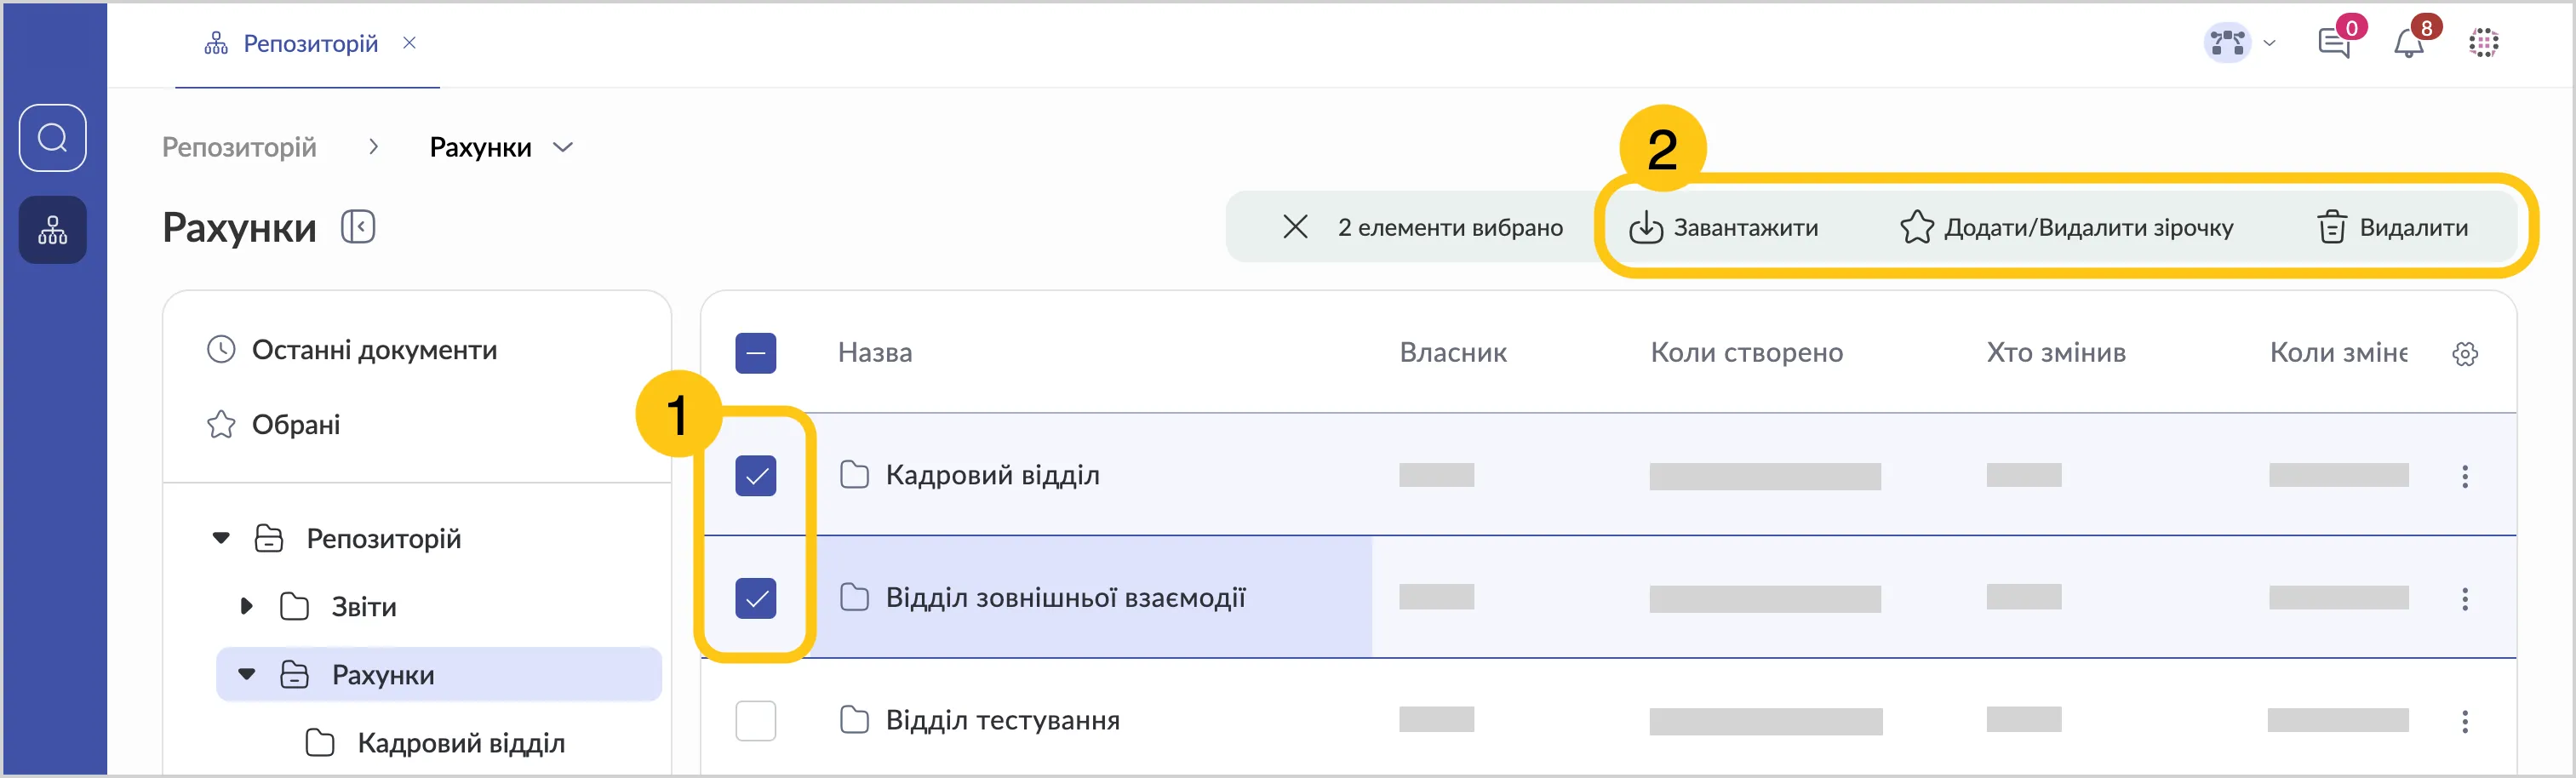The height and width of the screenshot is (778, 2576).
Task: Check the Відділ тестування checkbox
Action: (x=756, y=720)
